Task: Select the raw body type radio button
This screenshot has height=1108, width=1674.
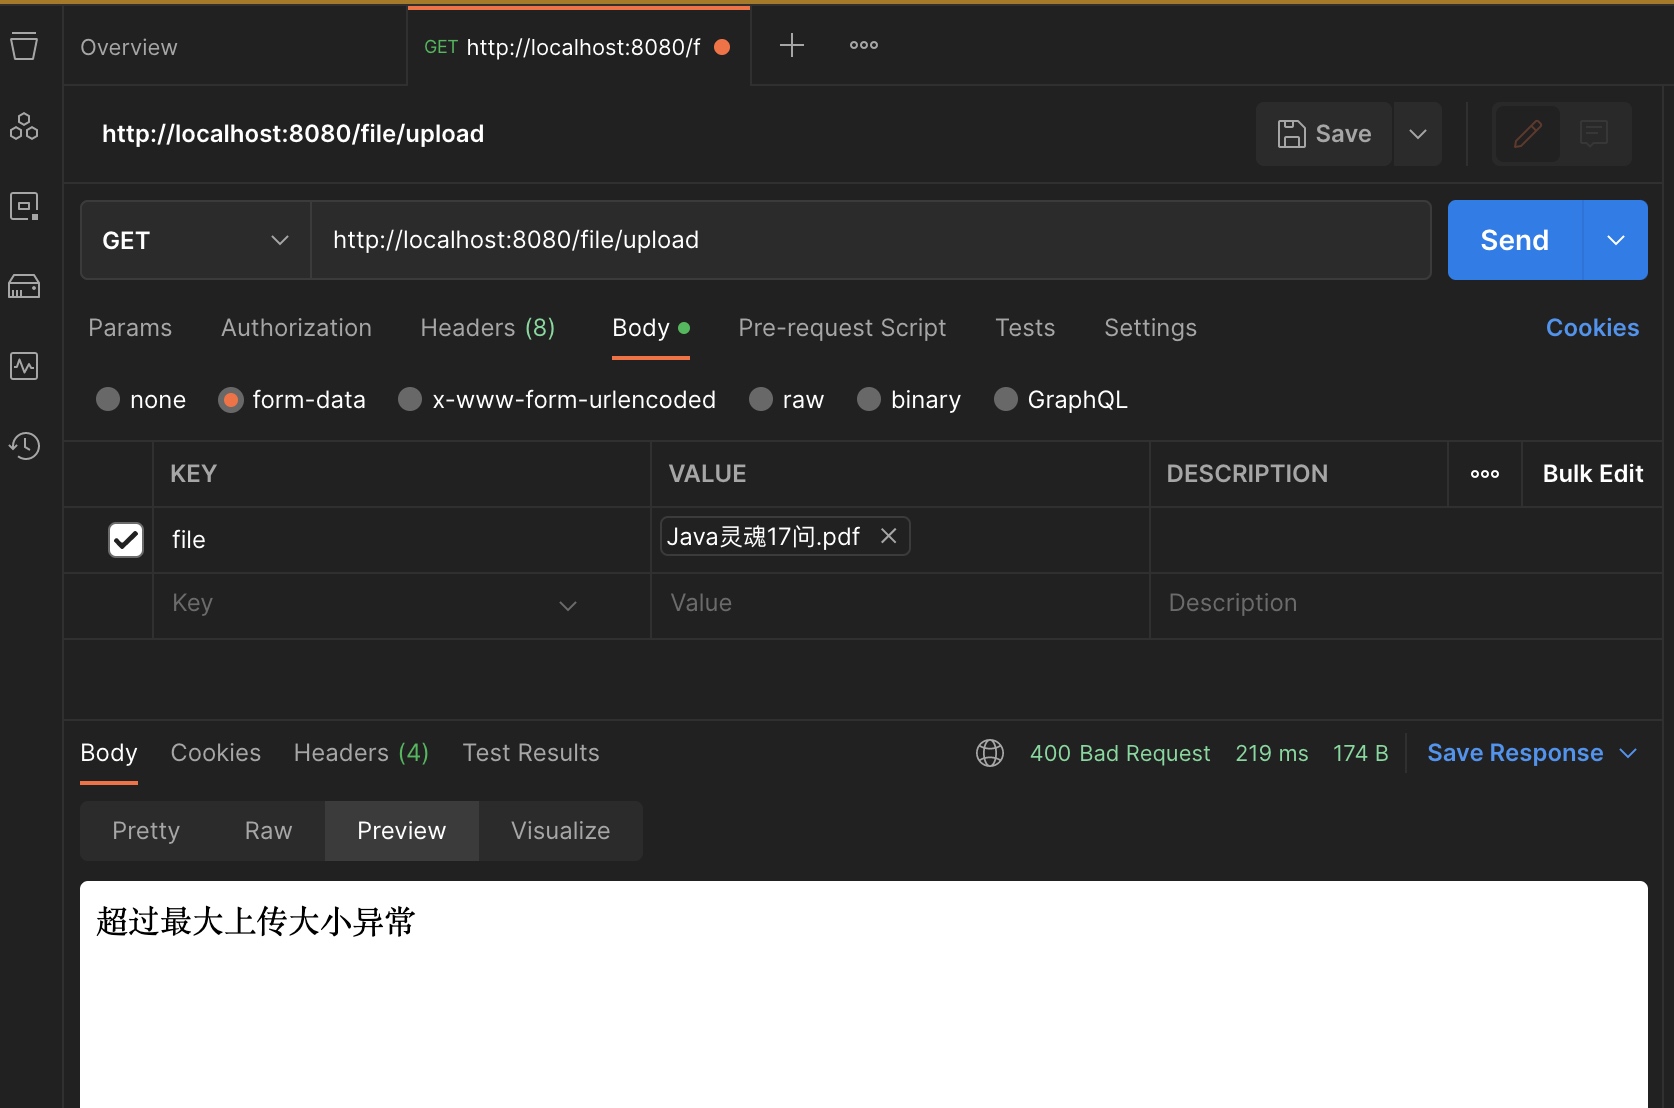Action: pyautogui.click(x=762, y=400)
